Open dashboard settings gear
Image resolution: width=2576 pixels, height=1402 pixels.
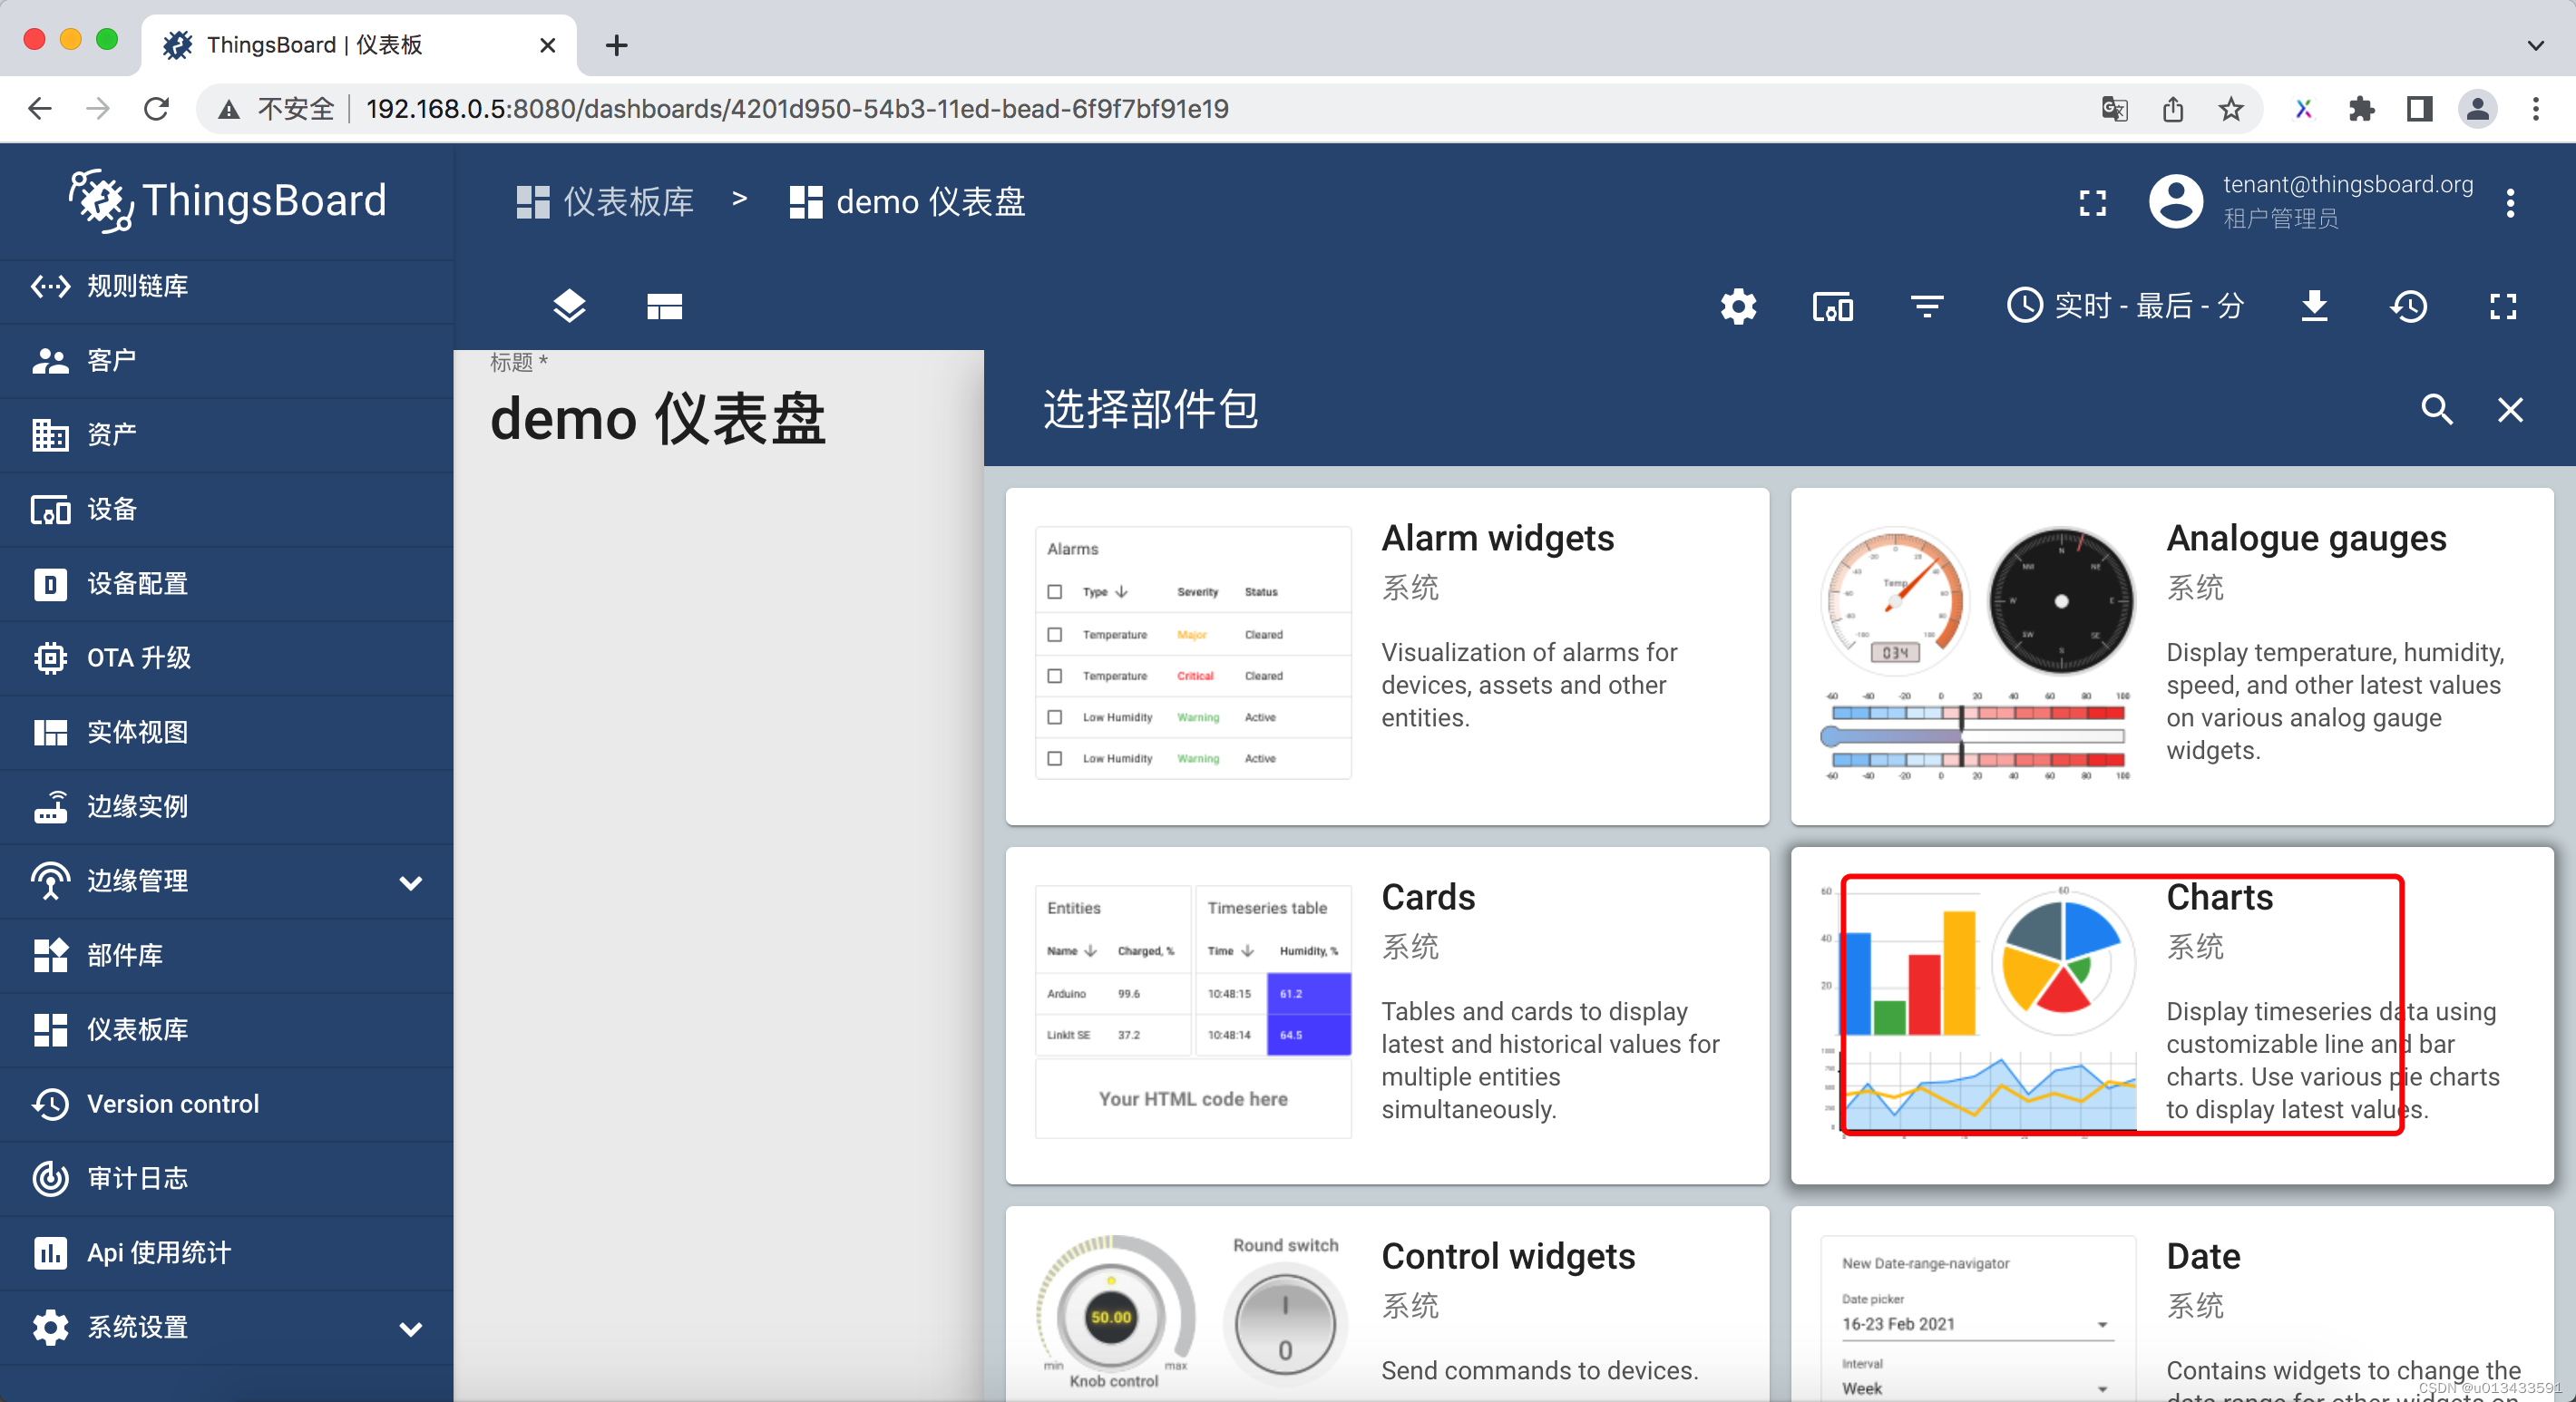(x=1738, y=306)
